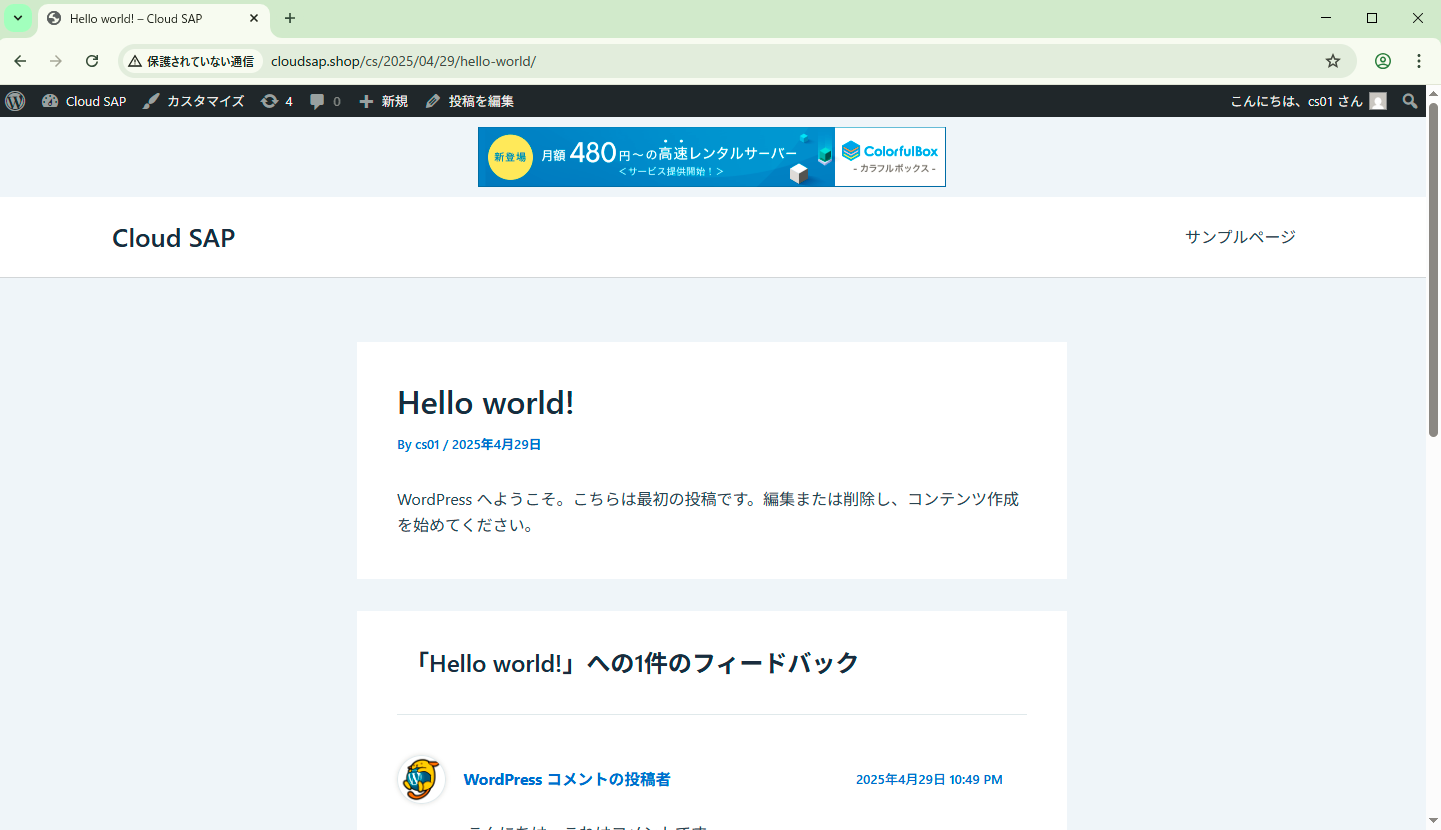Image resolution: width=1441 pixels, height=830 pixels.
Task: Open the Chrome three-dot menu
Action: point(1419,61)
